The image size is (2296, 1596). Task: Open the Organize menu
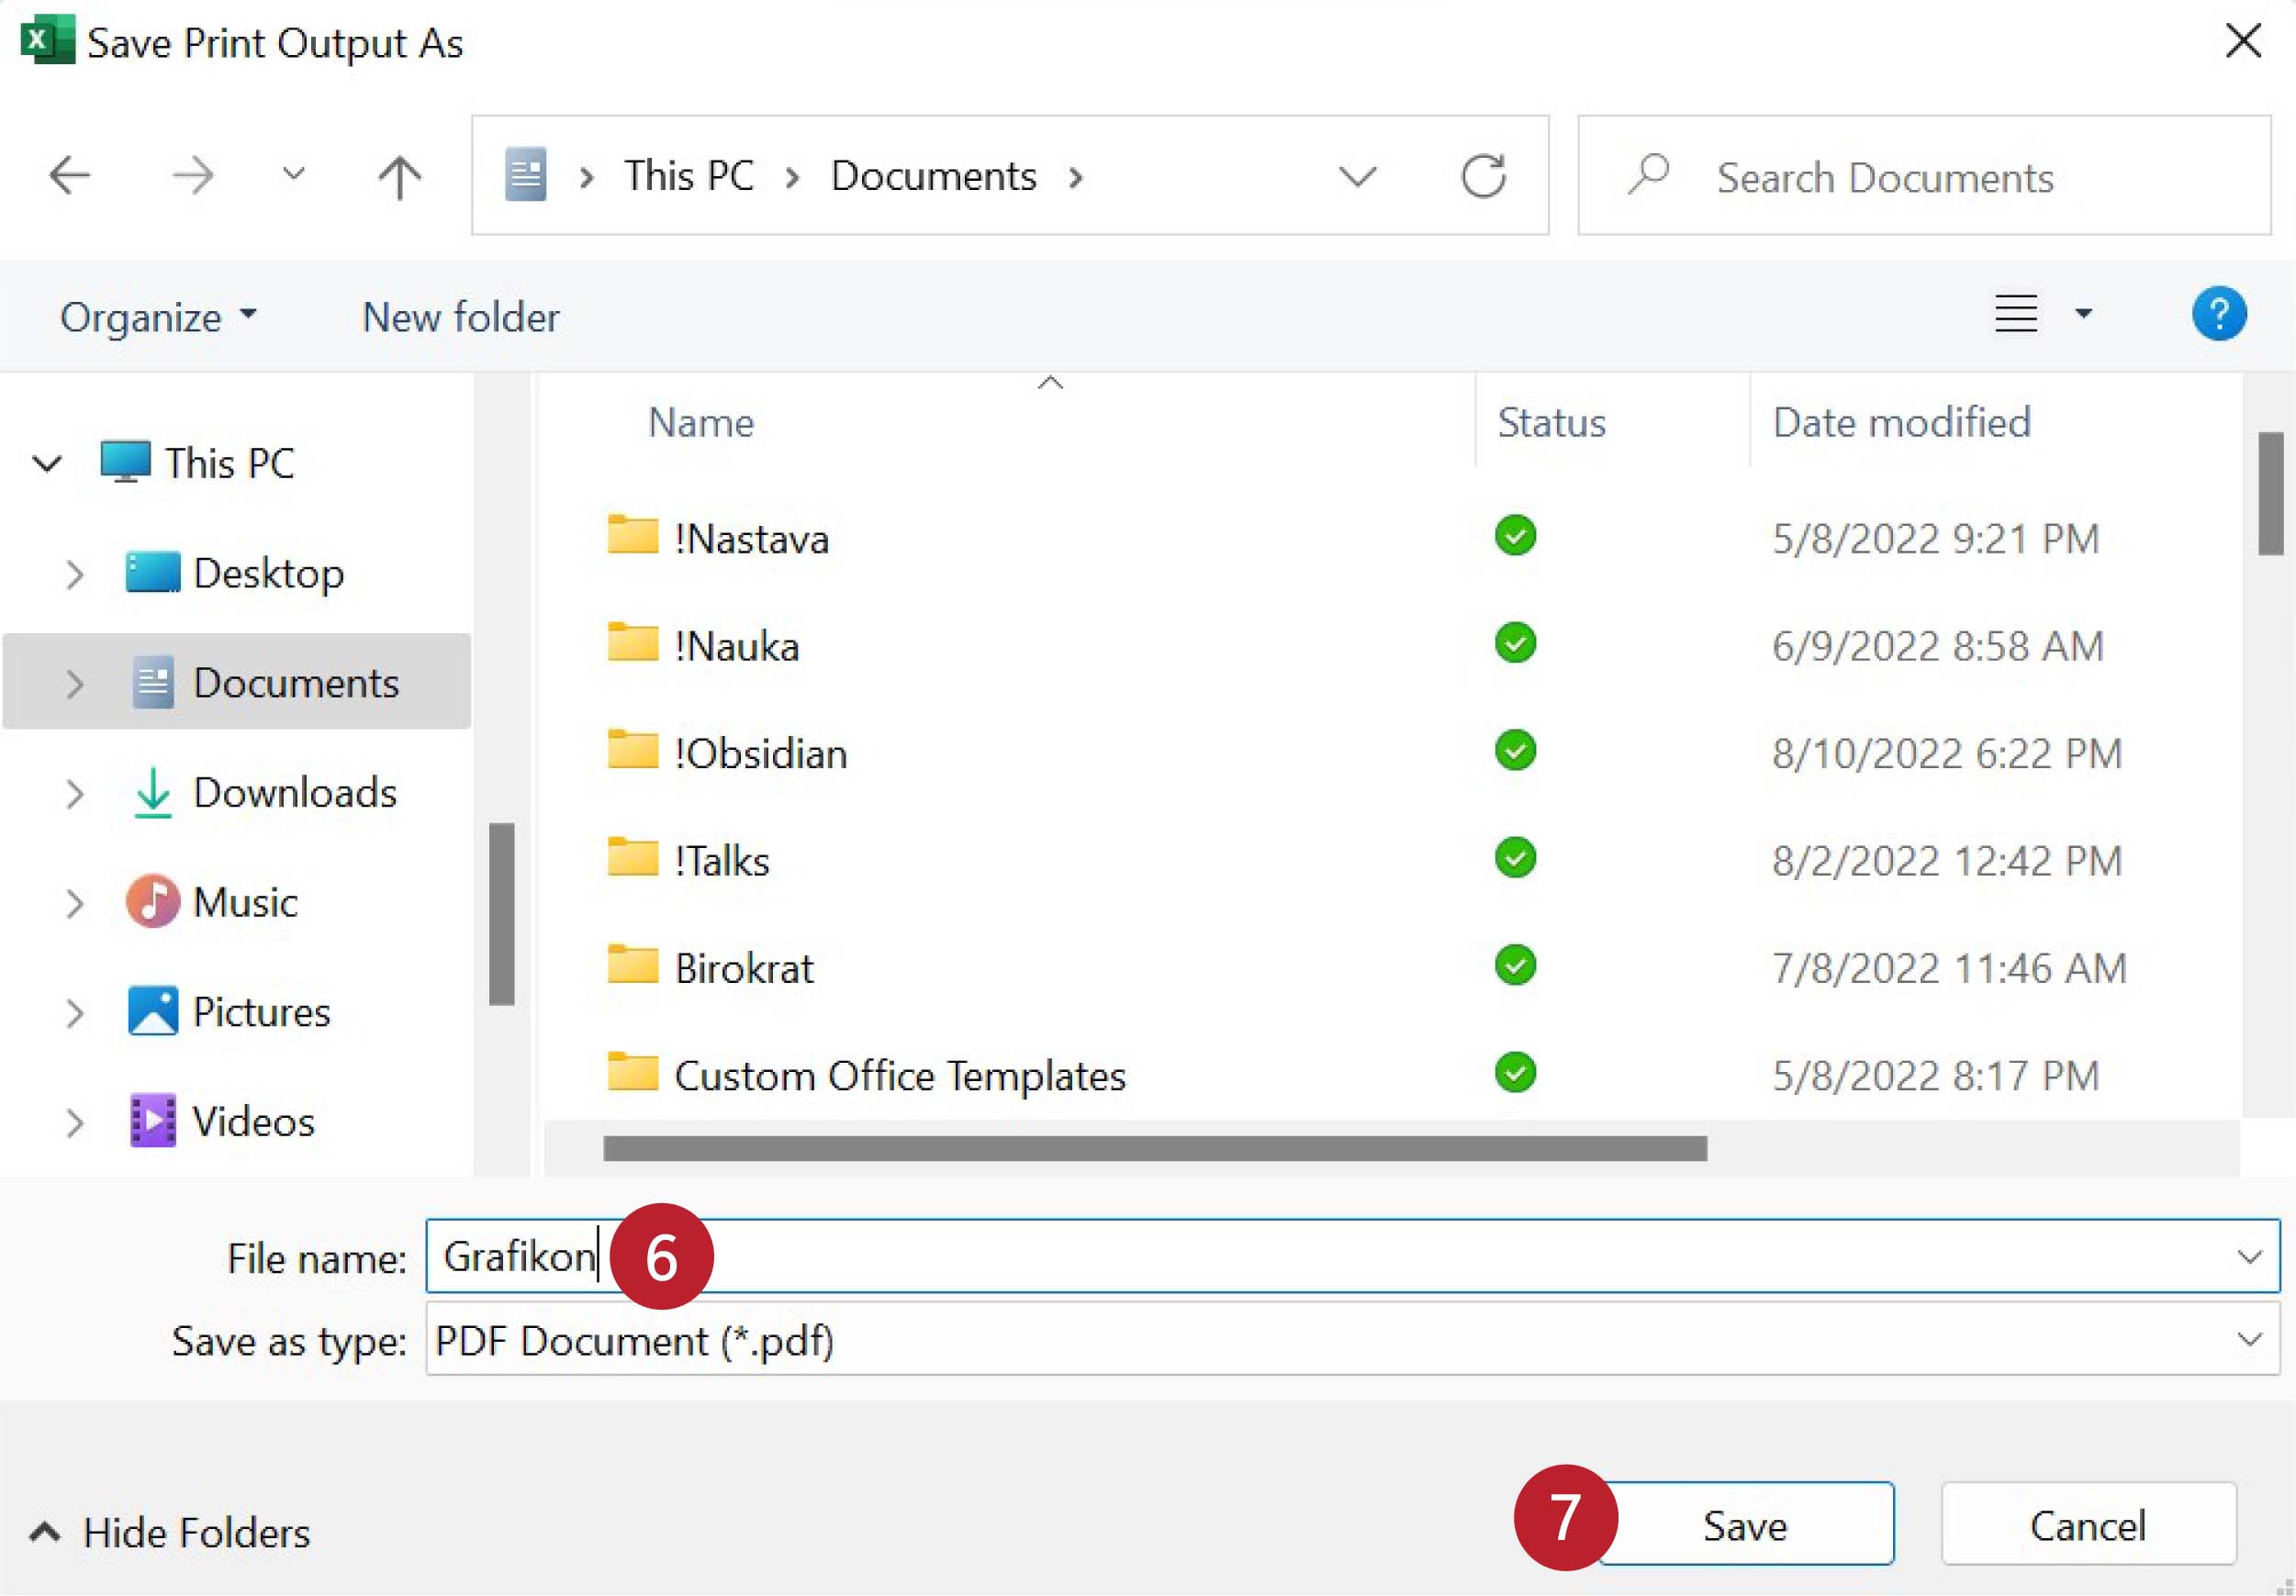158,318
